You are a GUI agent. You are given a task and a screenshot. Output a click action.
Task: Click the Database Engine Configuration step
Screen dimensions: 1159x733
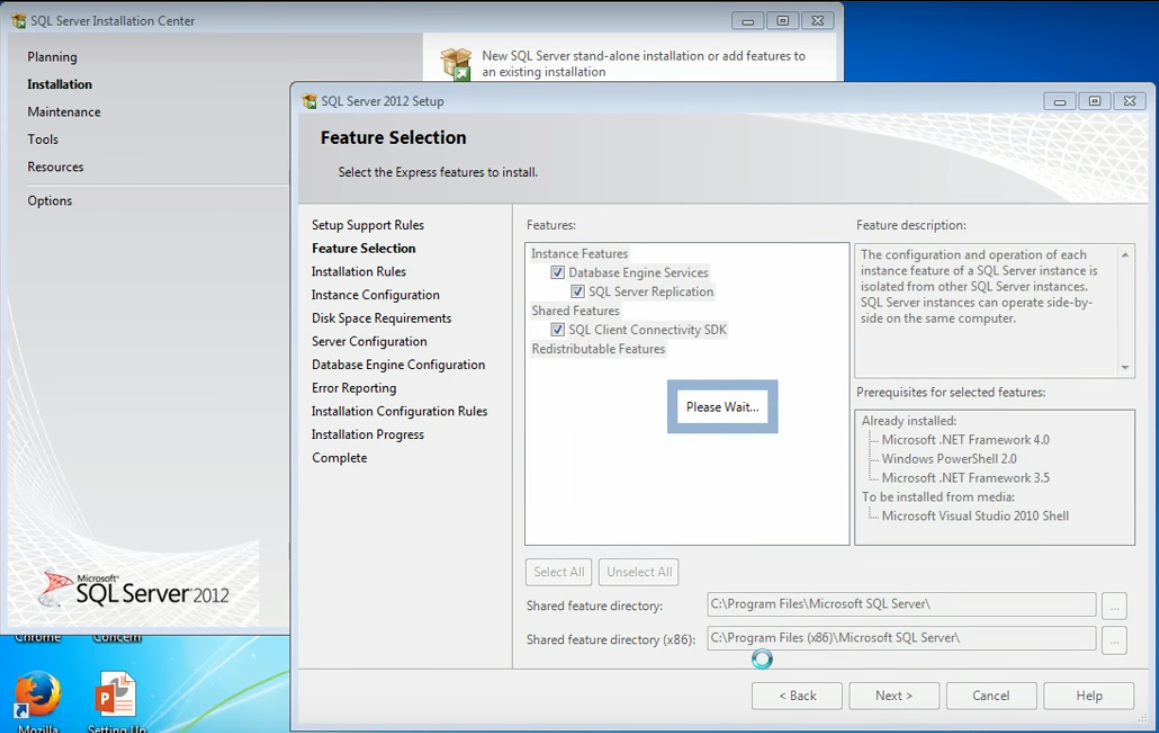[x=398, y=364]
